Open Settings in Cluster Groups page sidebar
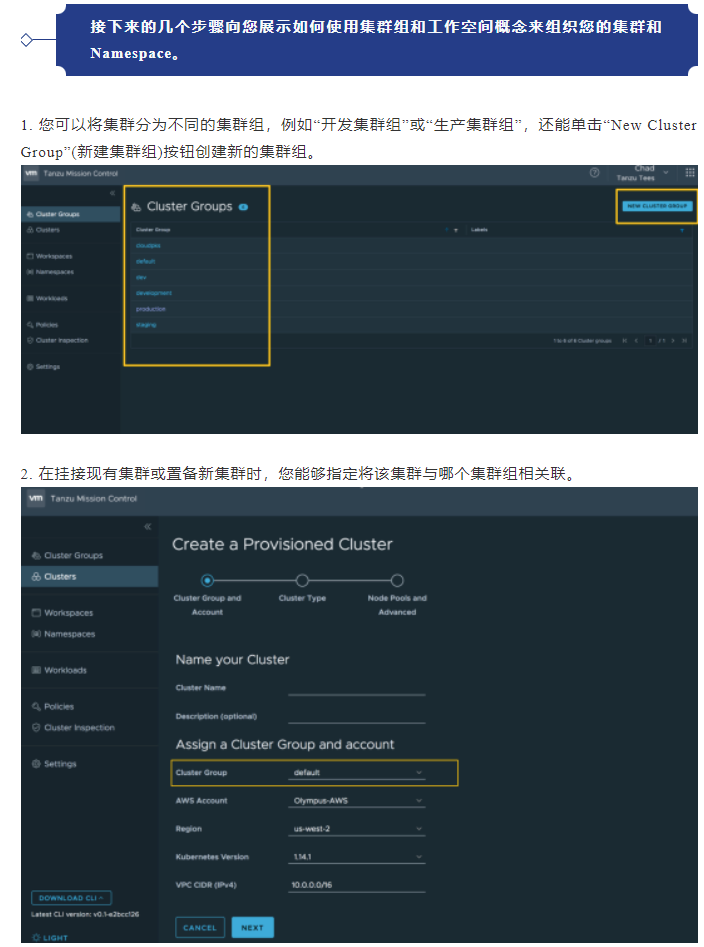The height and width of the screenshot is (947, 704). click(x=43, y=367)
